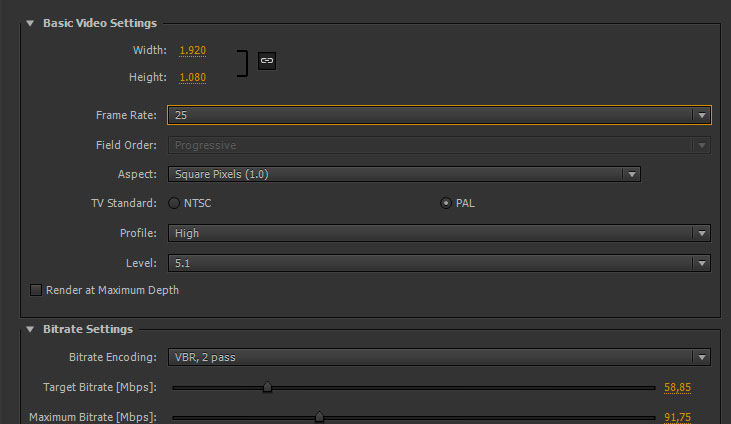
Task: Click the Target Bitrate slider handle
Action: 267,387
